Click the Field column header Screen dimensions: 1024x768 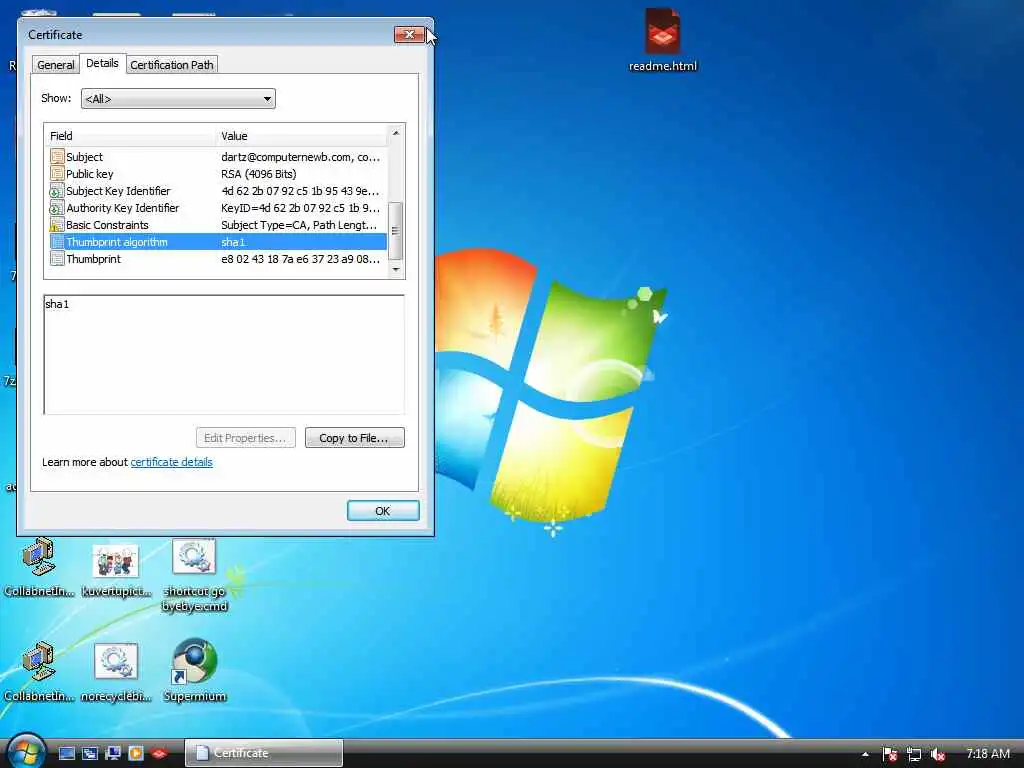point(131,136)
